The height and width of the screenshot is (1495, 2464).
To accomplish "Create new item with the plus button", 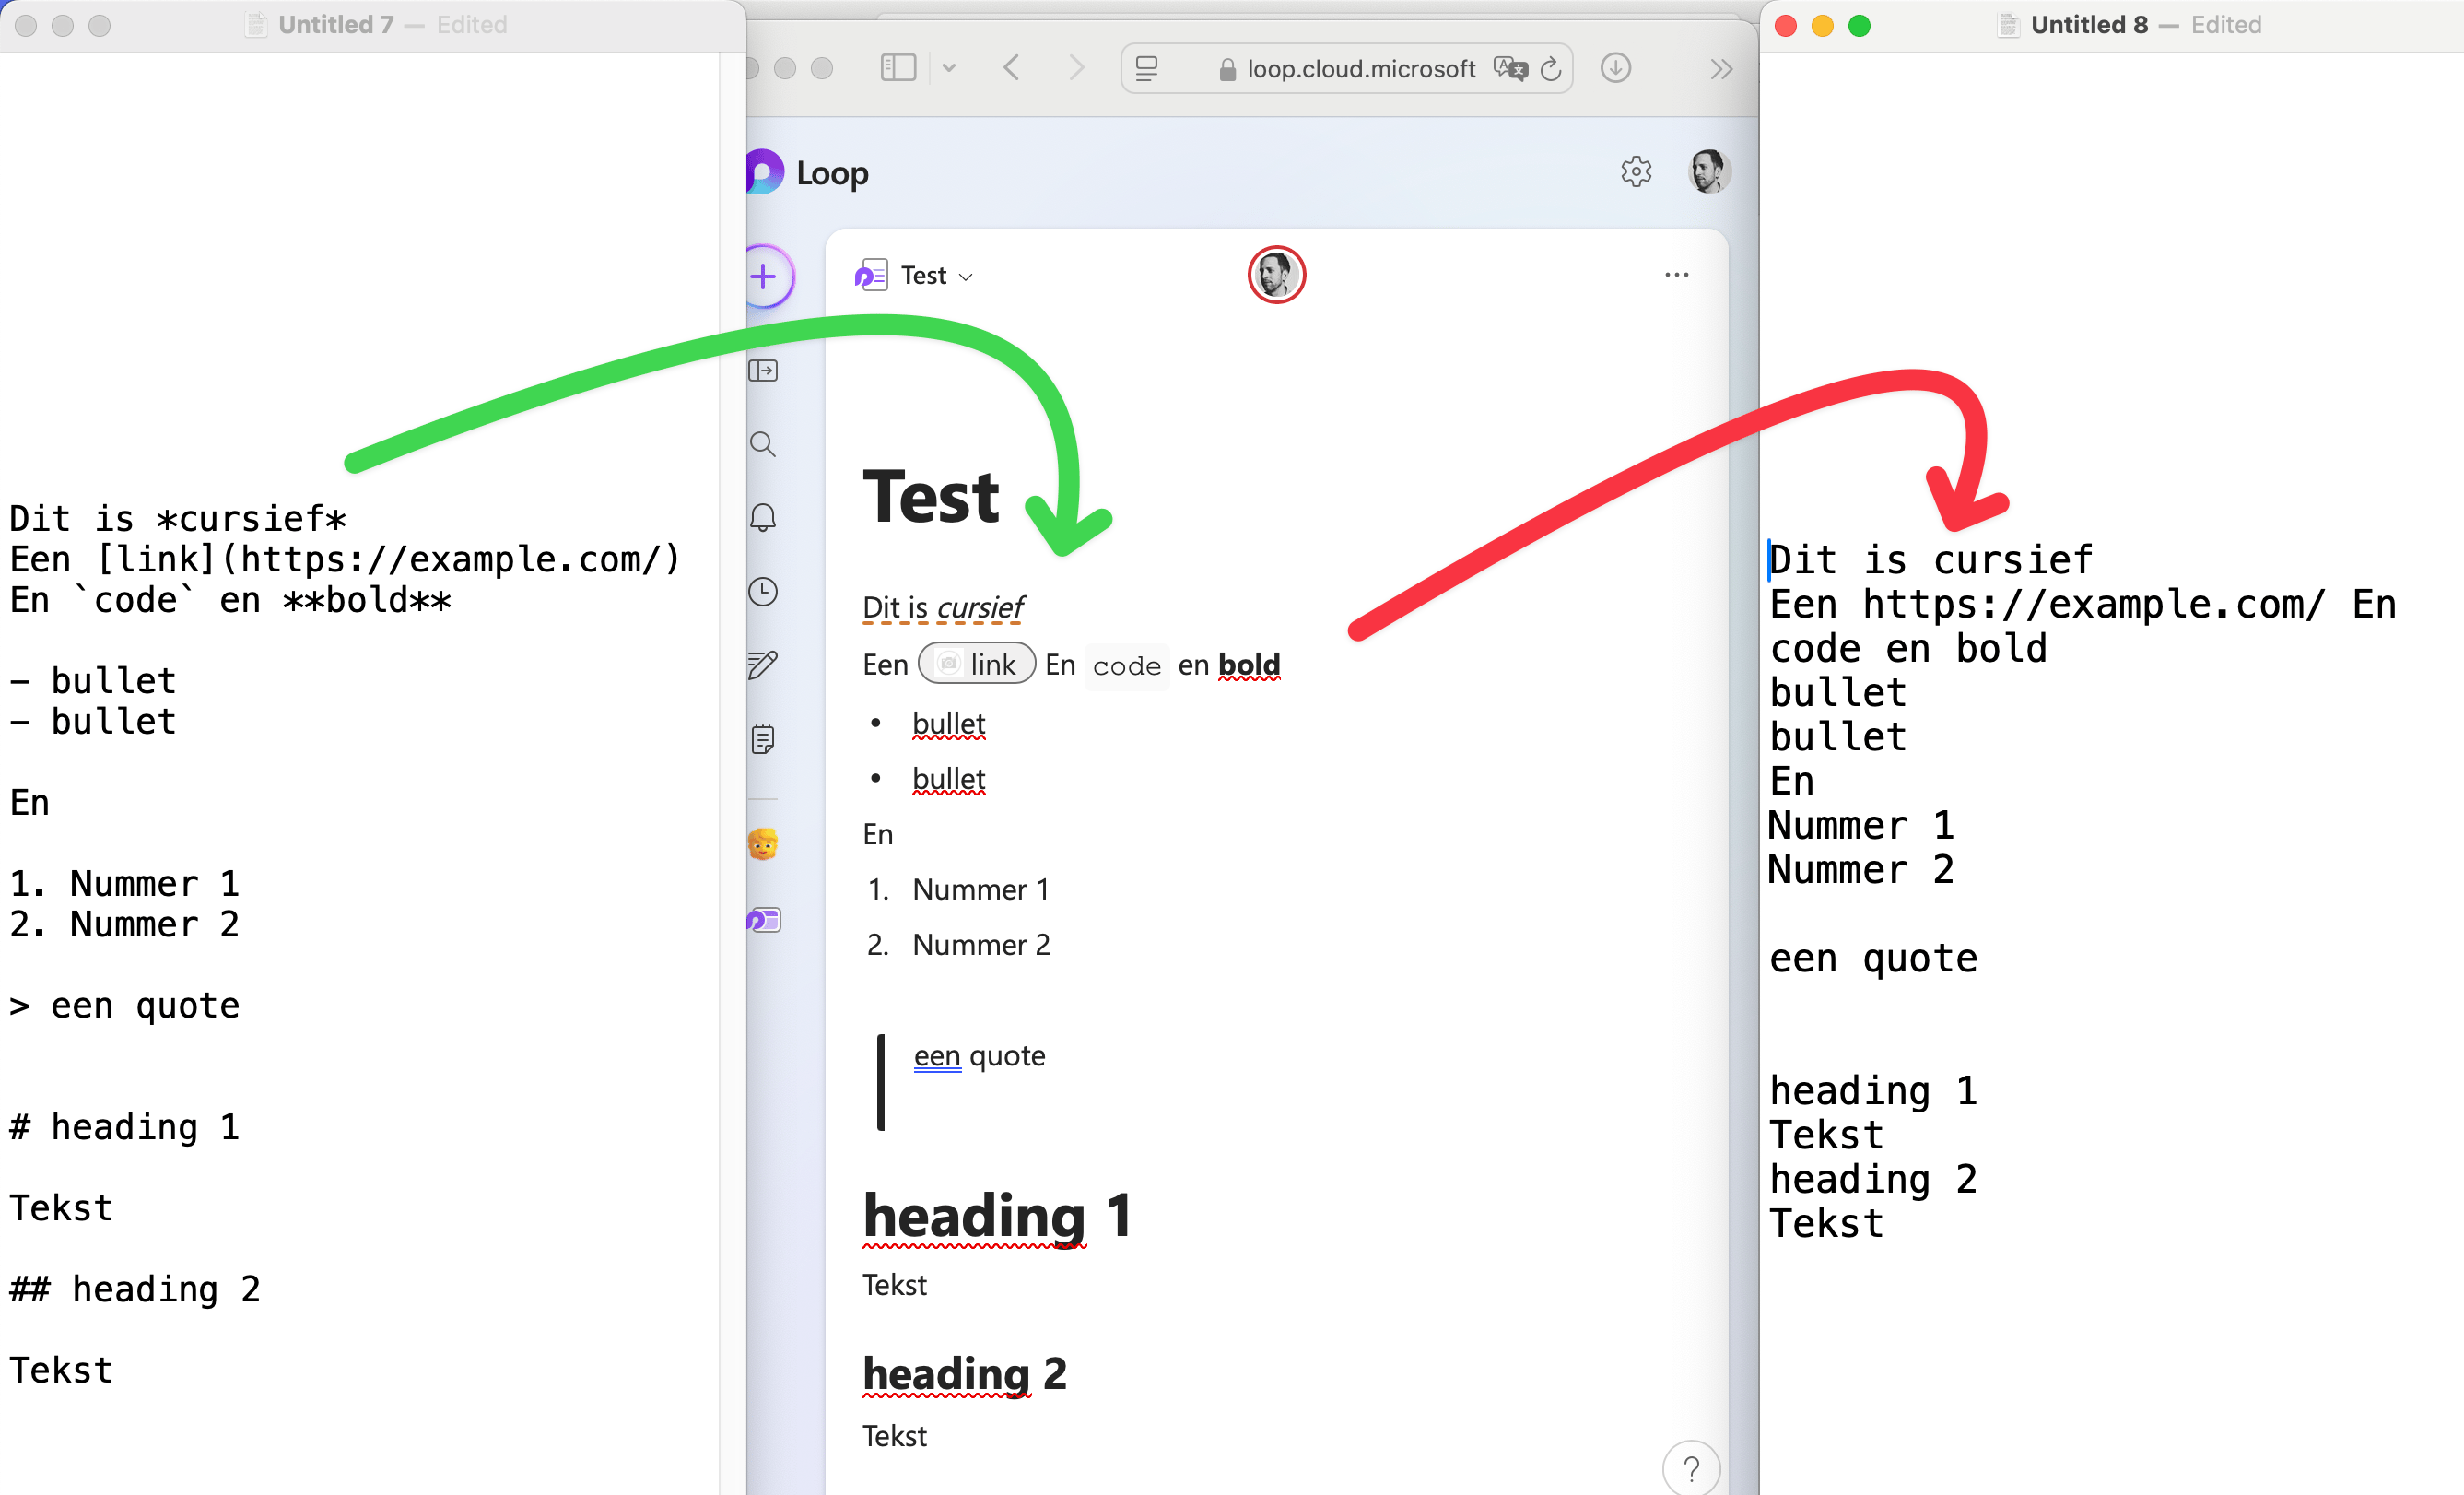I will (766, 276).
